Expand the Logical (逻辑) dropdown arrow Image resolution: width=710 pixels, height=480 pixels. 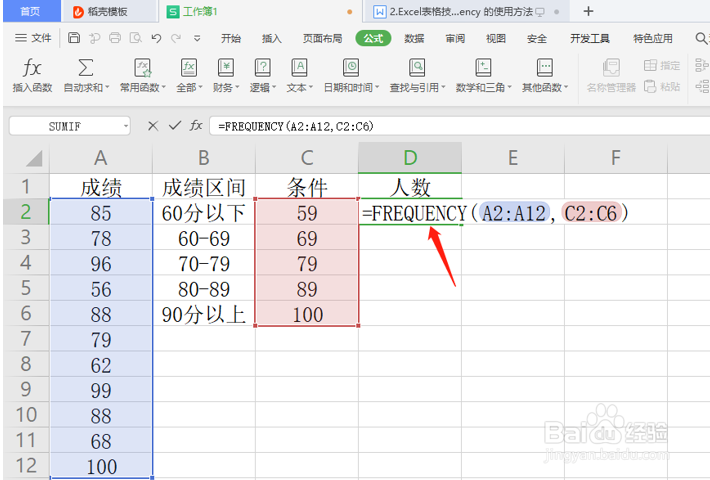click(274, 87)
